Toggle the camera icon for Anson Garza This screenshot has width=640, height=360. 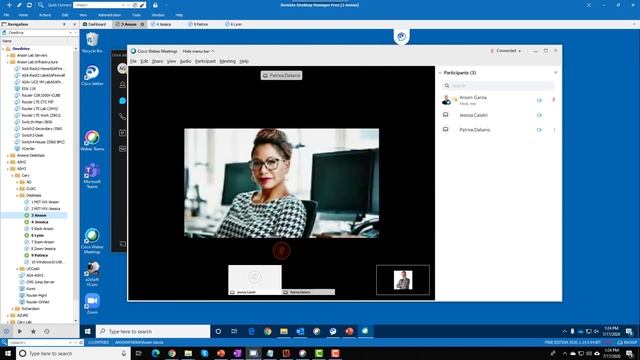click(539, 100)
